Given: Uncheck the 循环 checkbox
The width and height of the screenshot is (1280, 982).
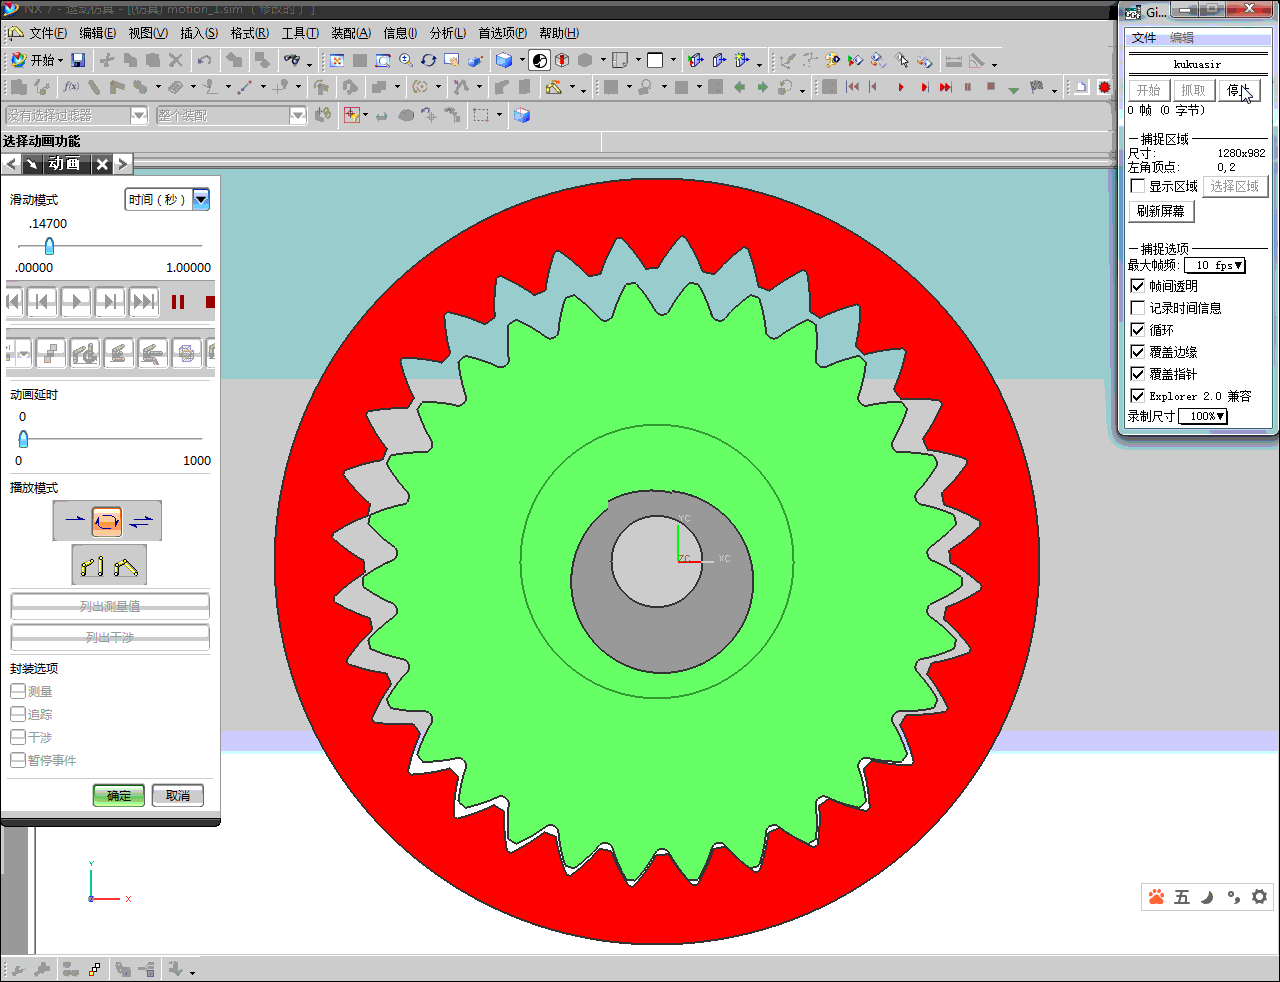Looking at the screenshot, I should tap(1138, 330).
